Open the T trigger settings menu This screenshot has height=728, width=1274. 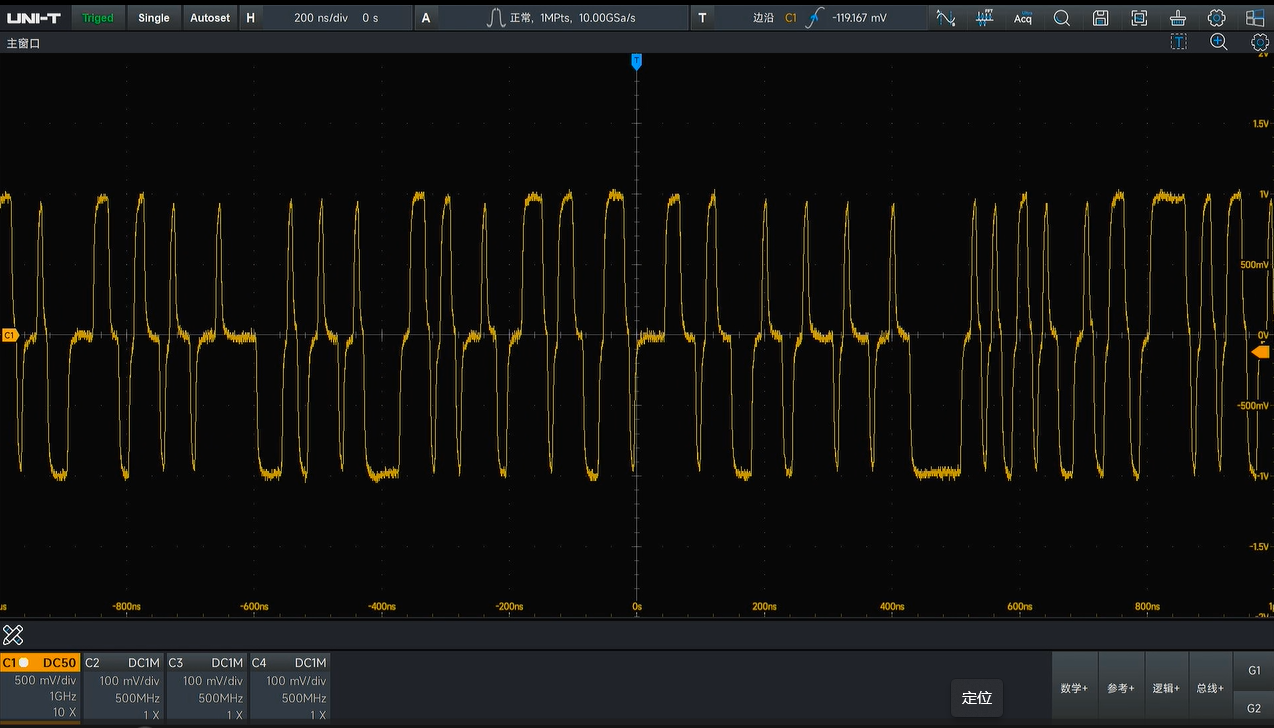point(702,18)
